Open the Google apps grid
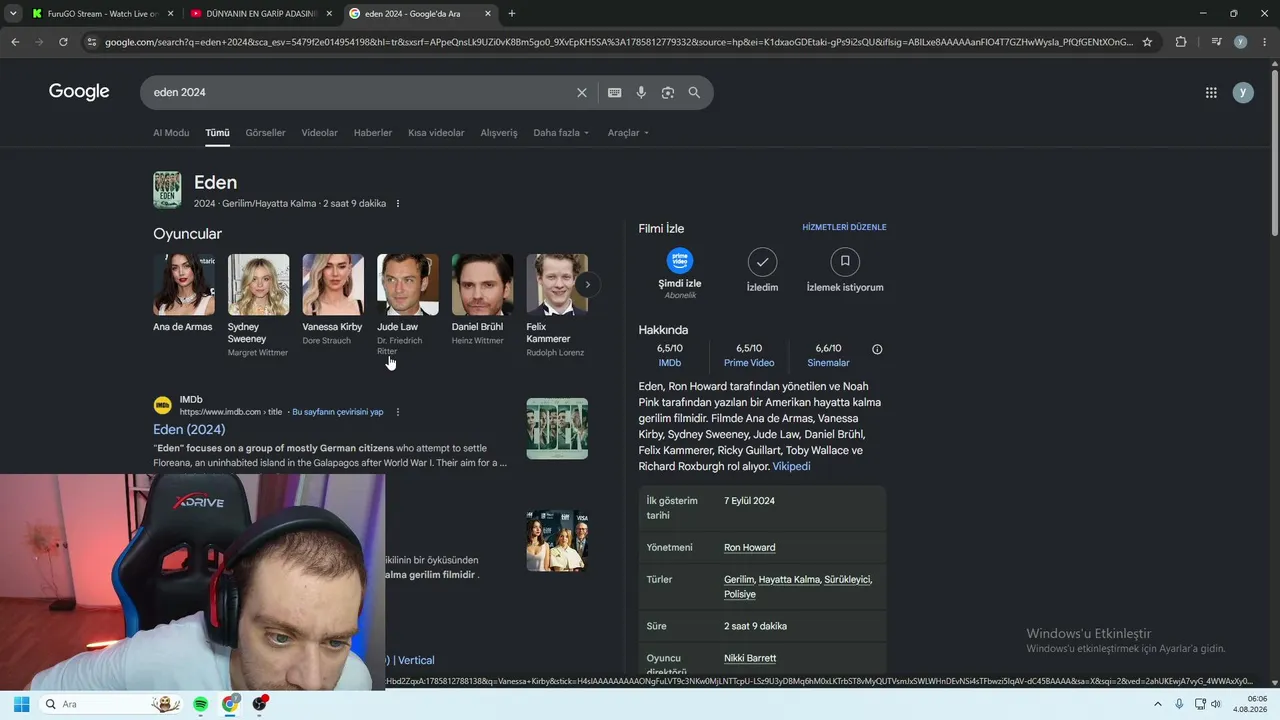The height and width of the screenshot is (720, 1280). [x=1211, y=92]
